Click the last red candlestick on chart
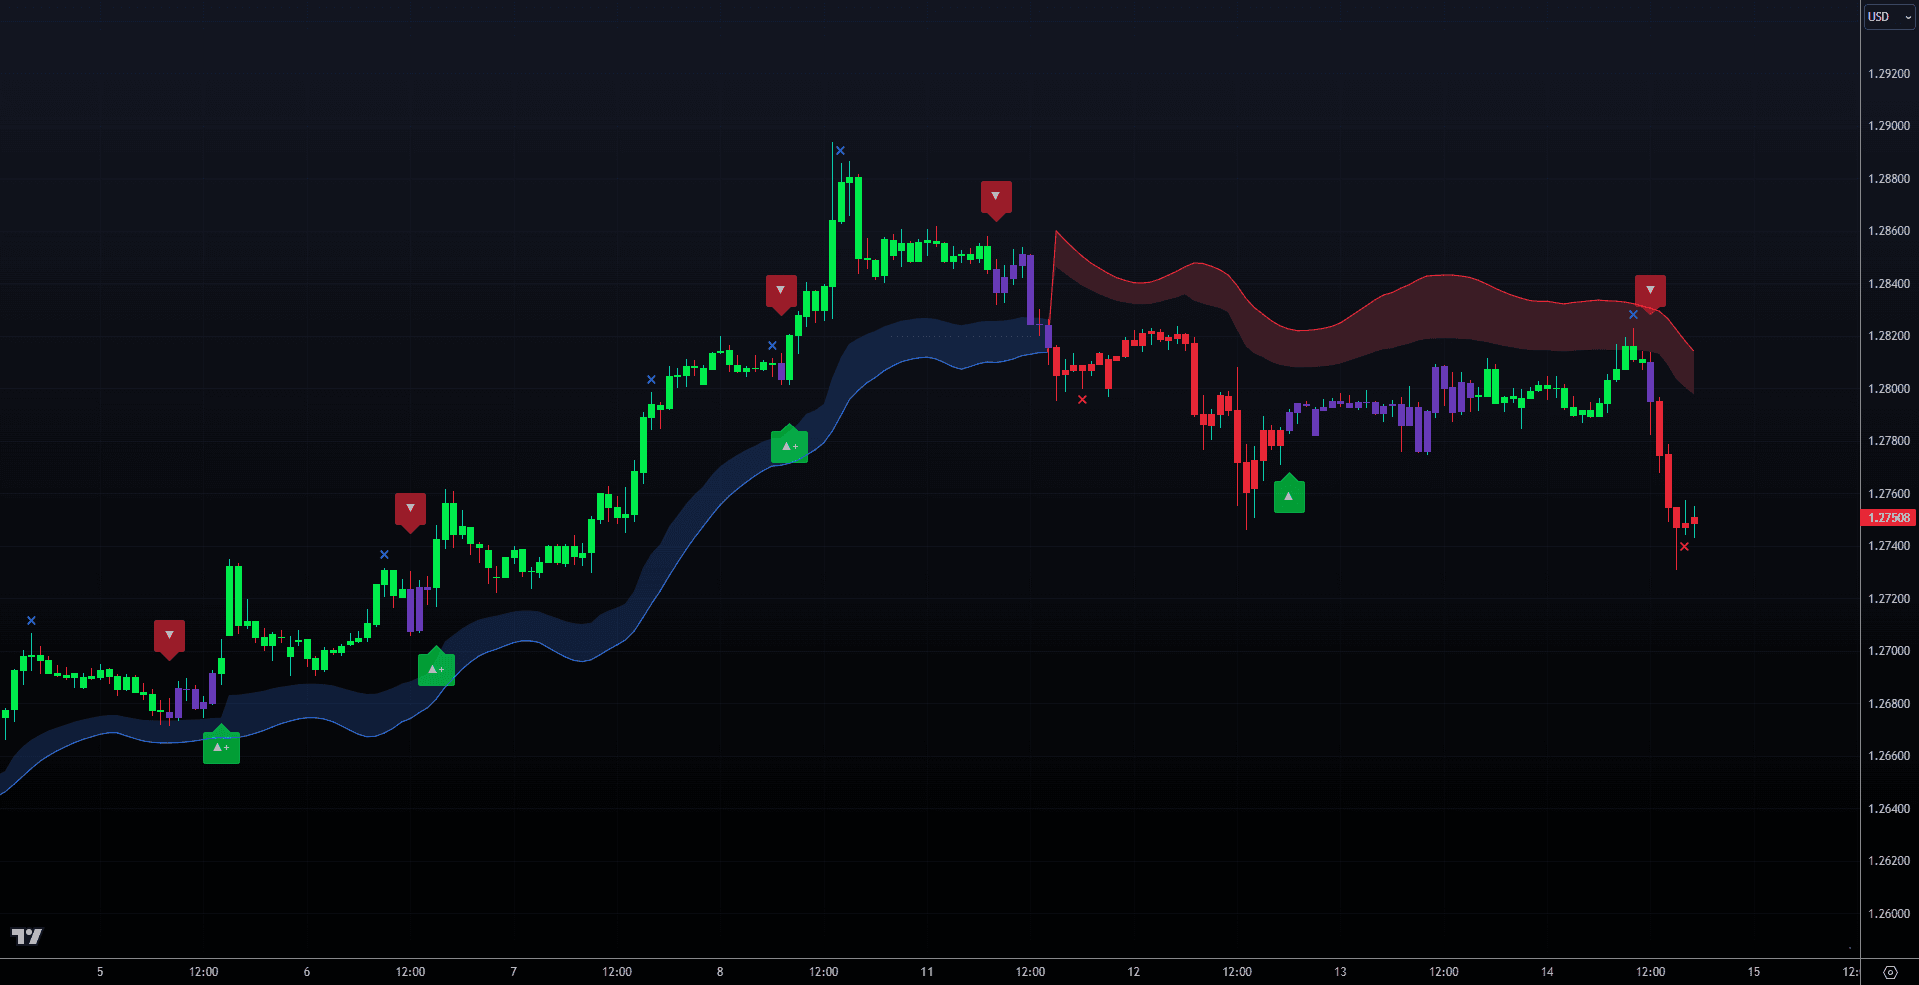The width and height of the screenshot is (1919, 985). [x=1694, y=521]
